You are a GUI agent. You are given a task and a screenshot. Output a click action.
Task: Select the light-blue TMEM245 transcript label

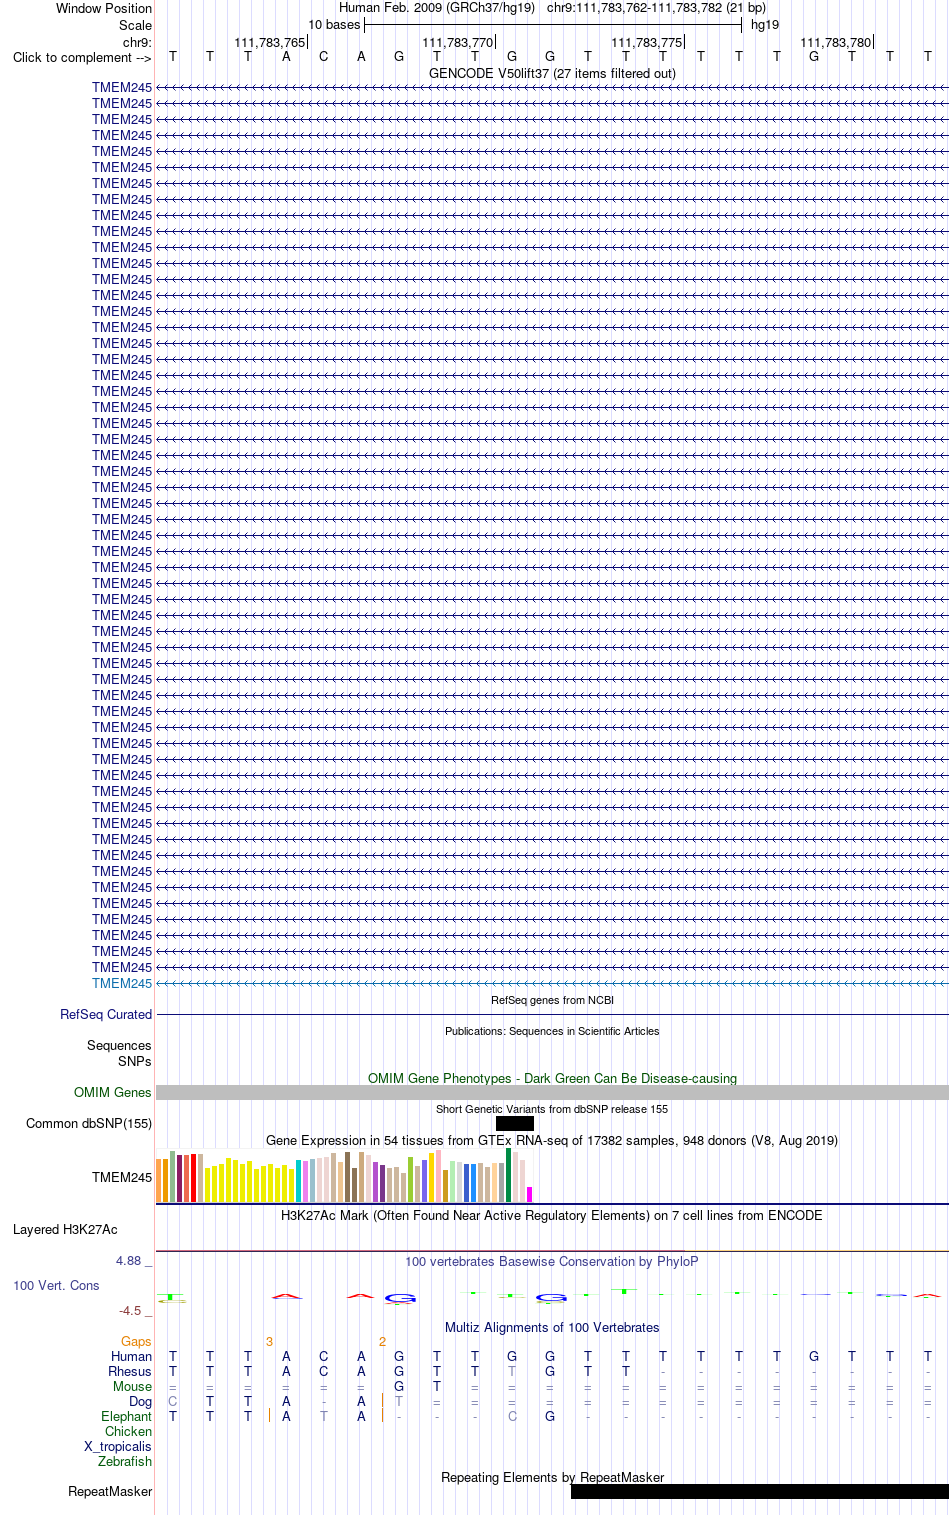click(x=122, y=983)
